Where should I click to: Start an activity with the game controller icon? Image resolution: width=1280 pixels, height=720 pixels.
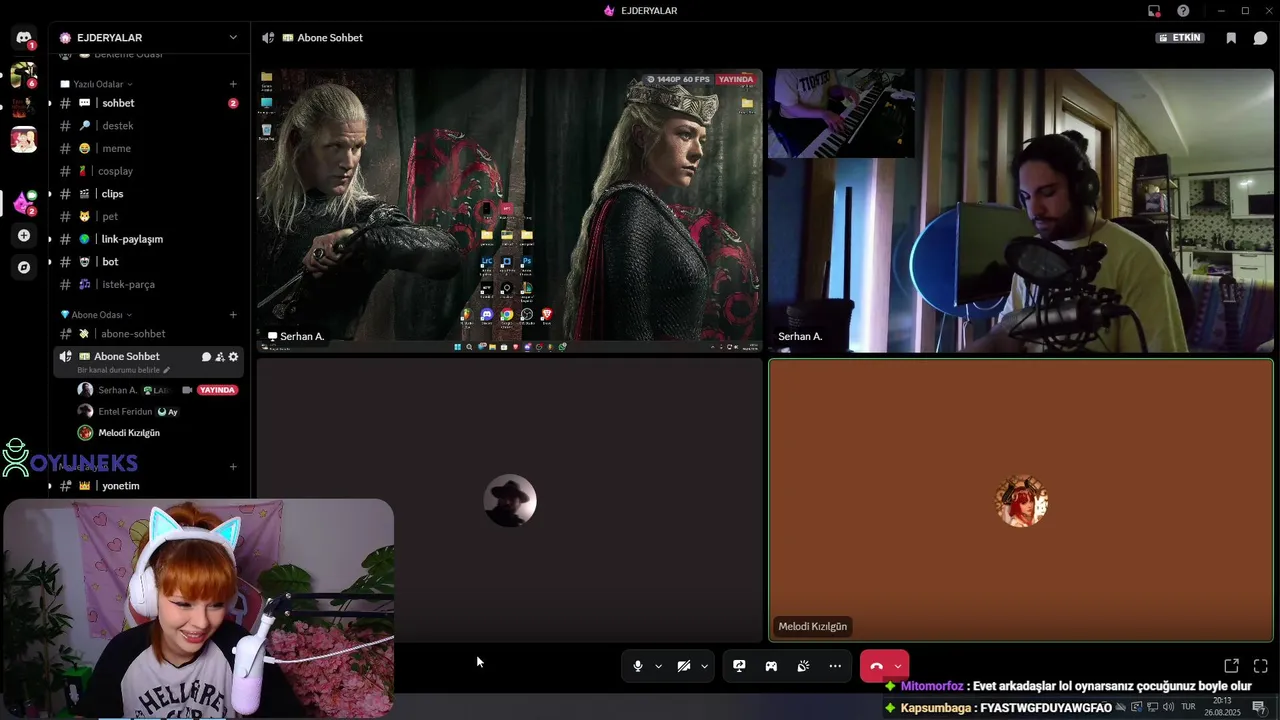pos(771,666)
